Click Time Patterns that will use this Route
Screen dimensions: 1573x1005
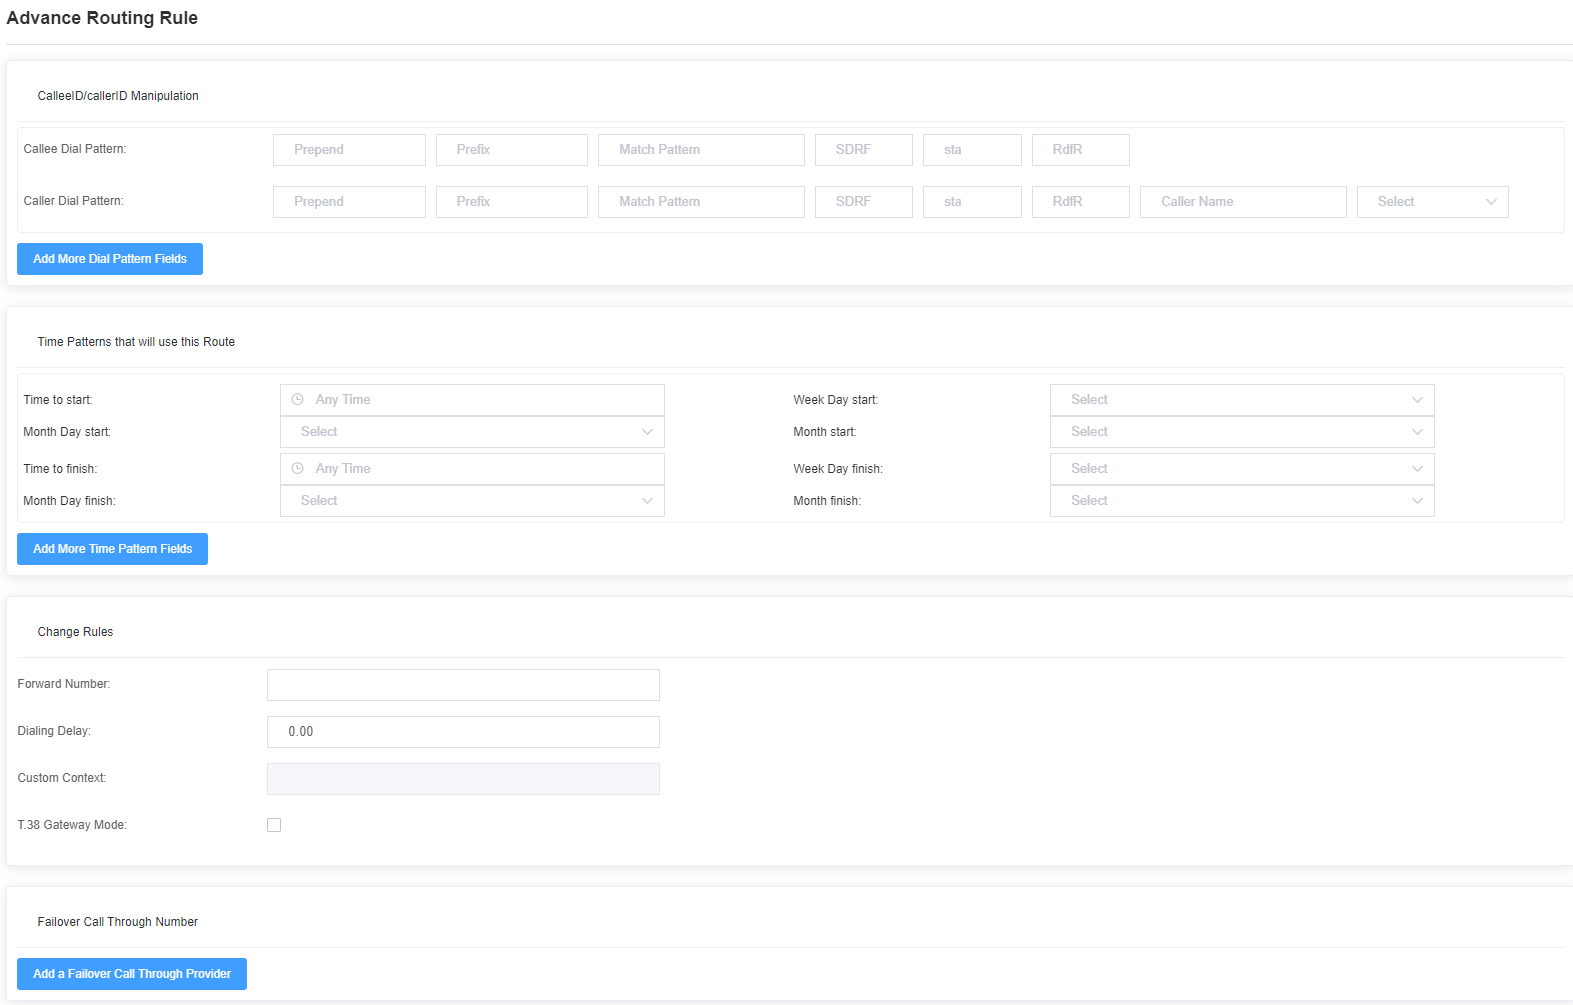coord(136,342)
